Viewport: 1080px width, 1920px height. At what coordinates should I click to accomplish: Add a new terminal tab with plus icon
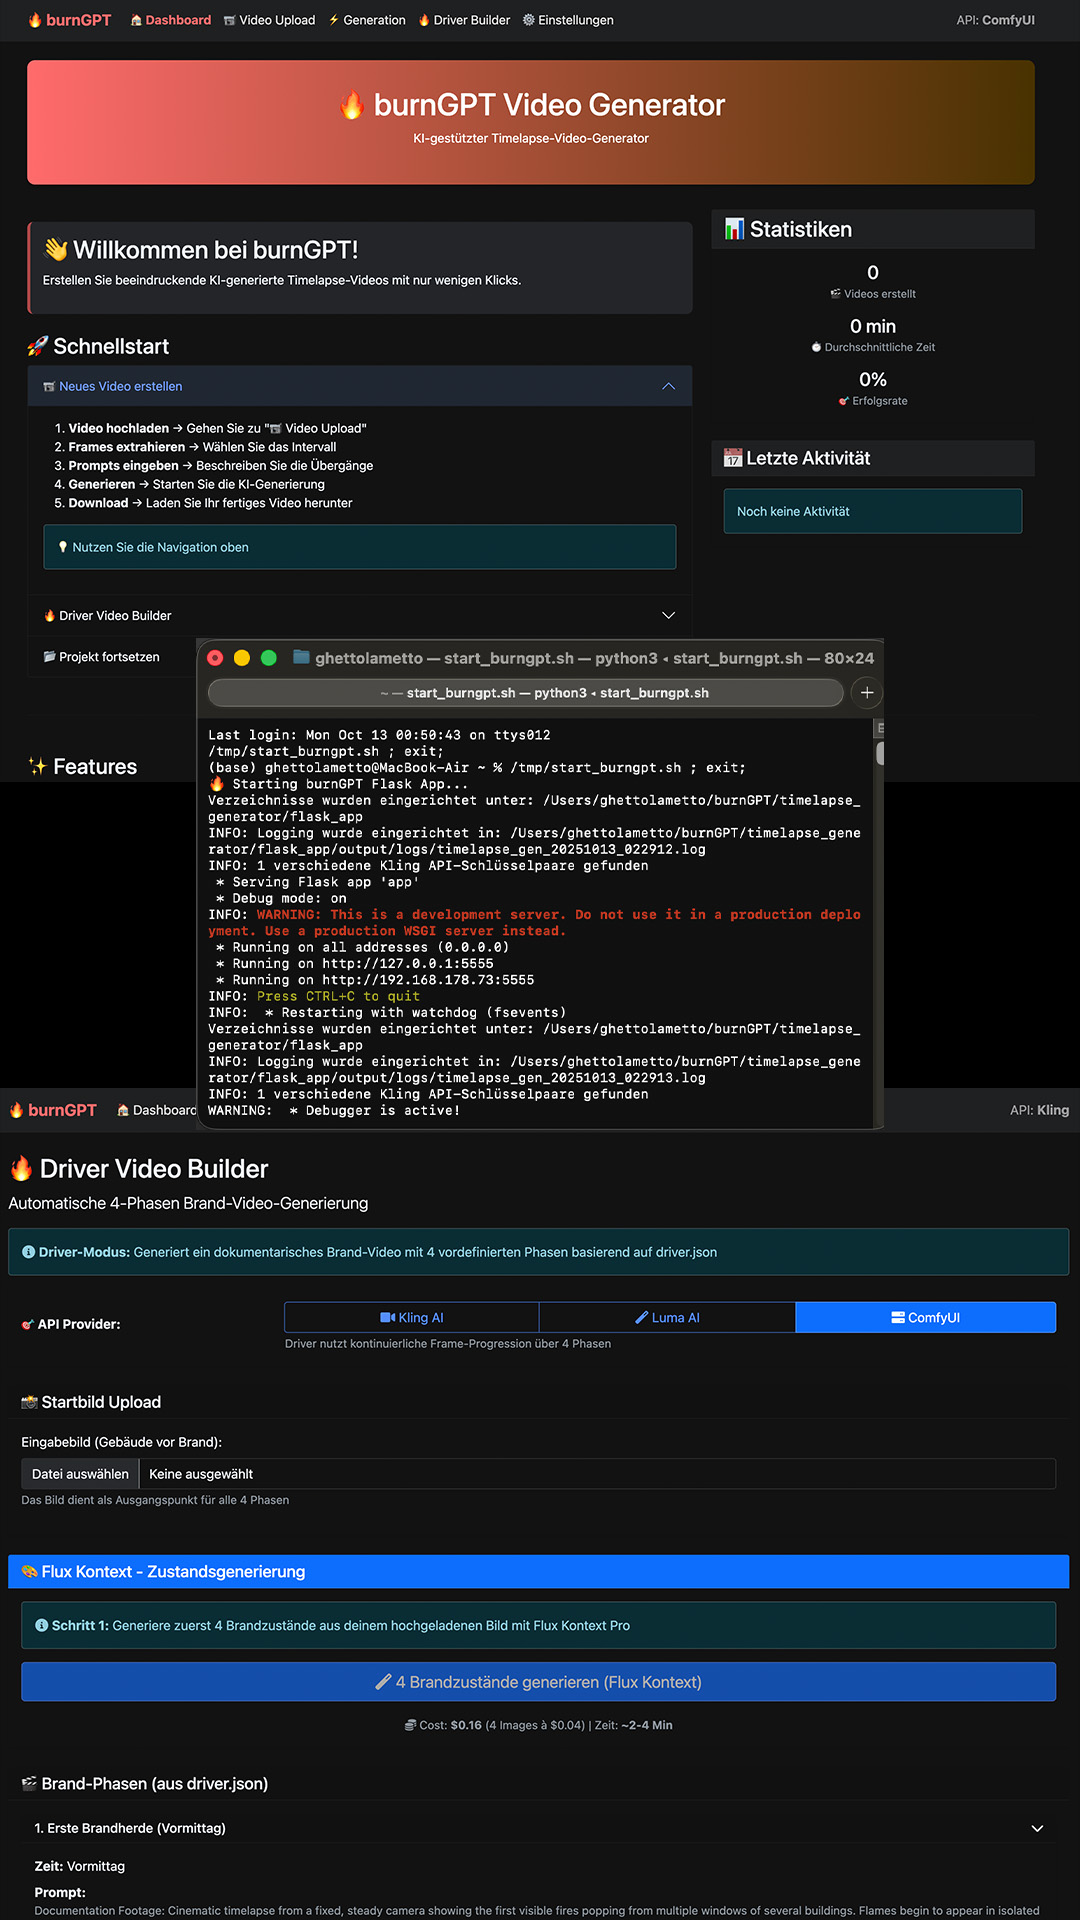[867, 692]
